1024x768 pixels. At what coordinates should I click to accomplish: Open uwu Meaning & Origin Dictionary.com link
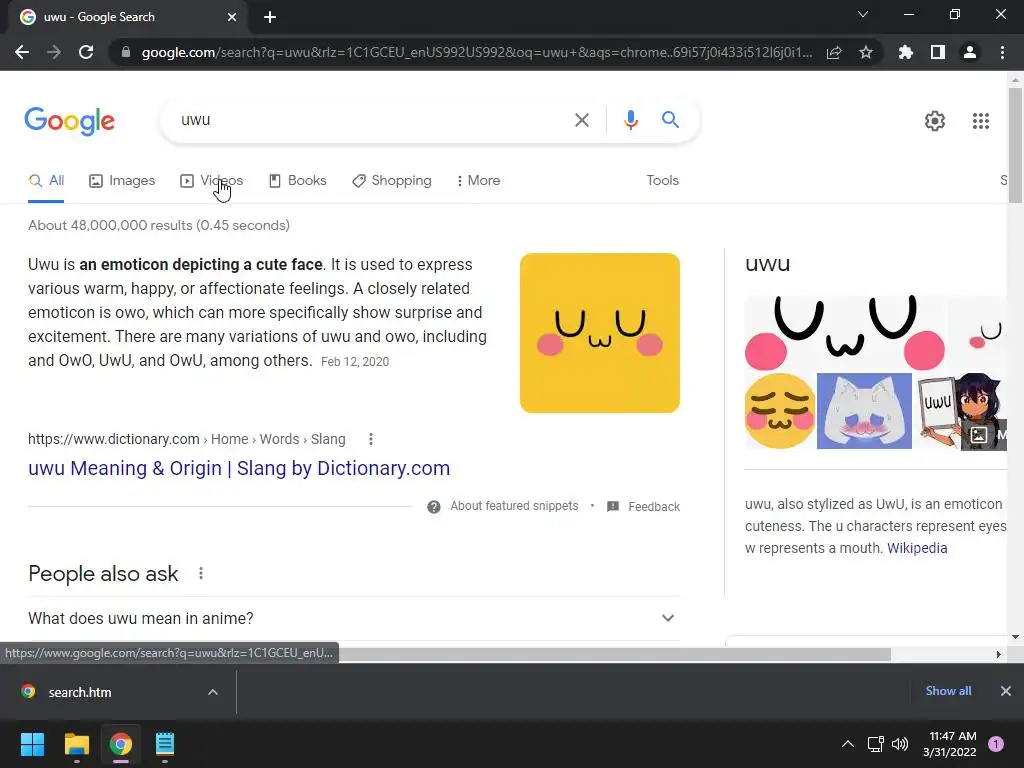coord(239,468)
